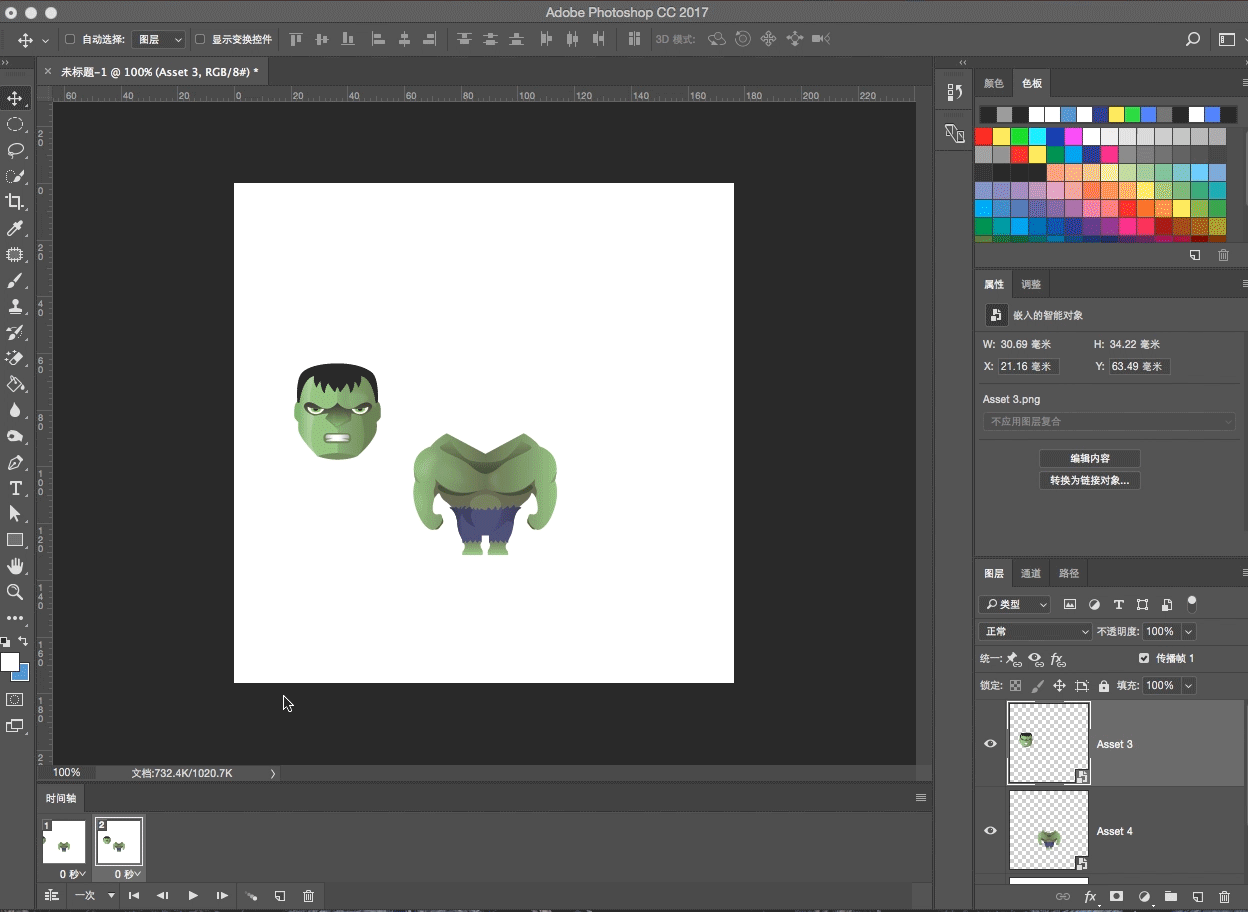Switch to the 通道 tab
Screen dimensions: 1248x912
click(1031, 573)
